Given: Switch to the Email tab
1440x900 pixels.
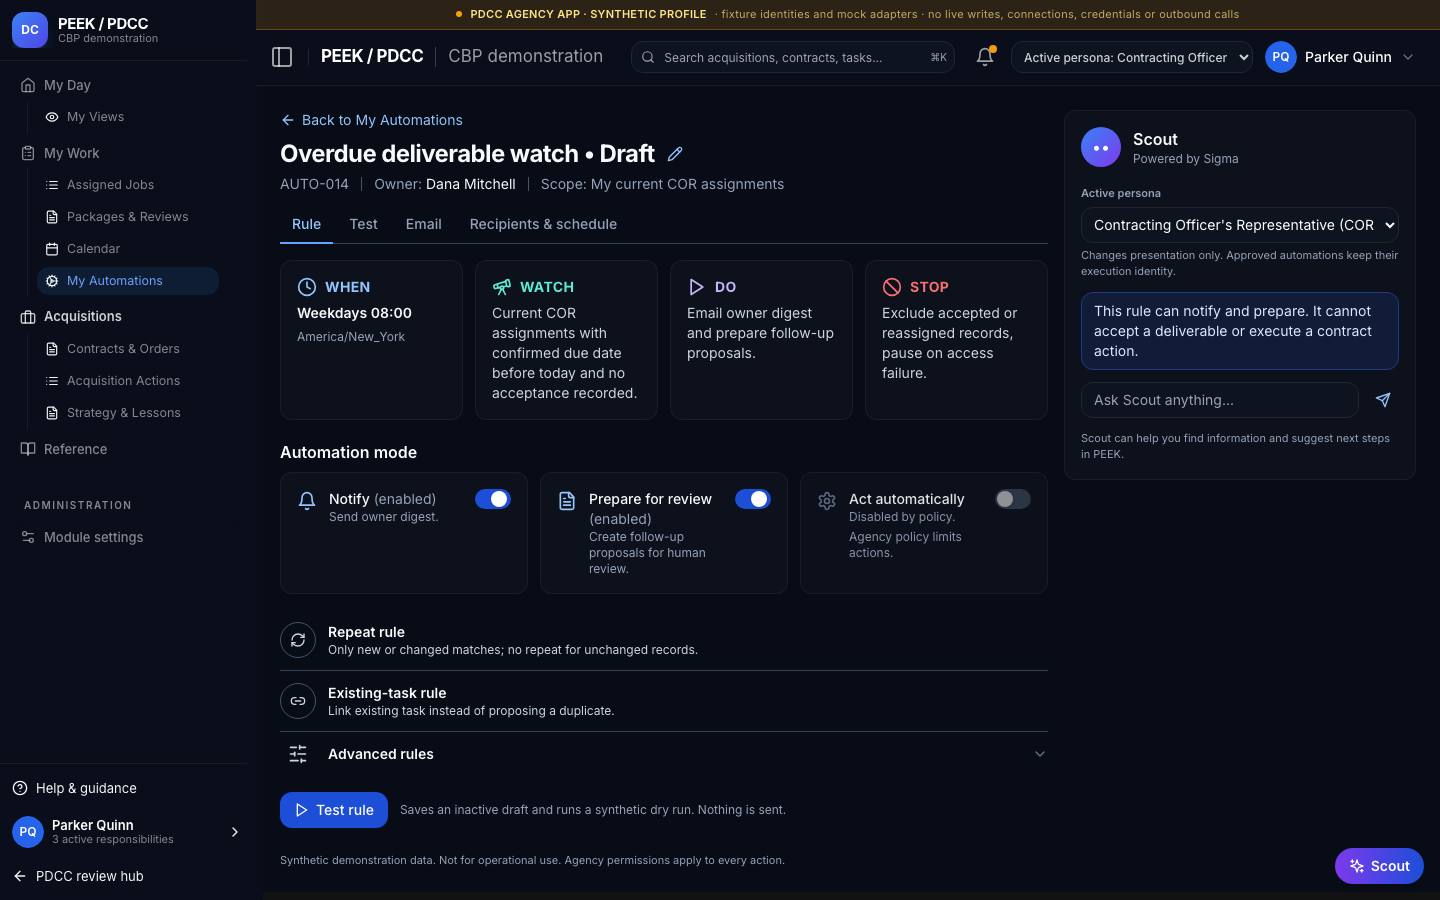Looking at the screenshot, I should coord(424,224).
